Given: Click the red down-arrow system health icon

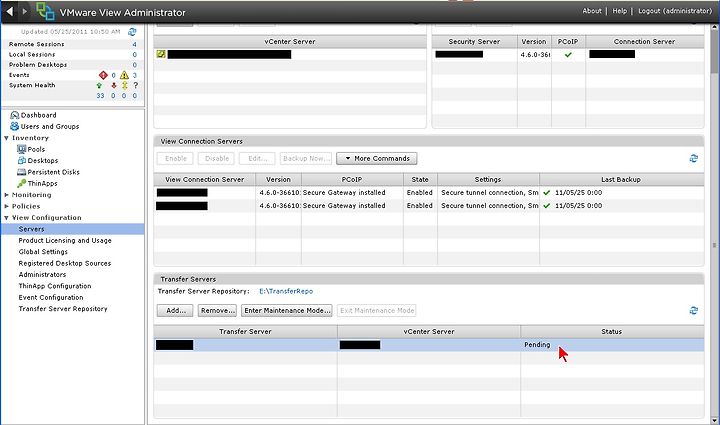Looking at the screenshot, I should coord(113,85).
